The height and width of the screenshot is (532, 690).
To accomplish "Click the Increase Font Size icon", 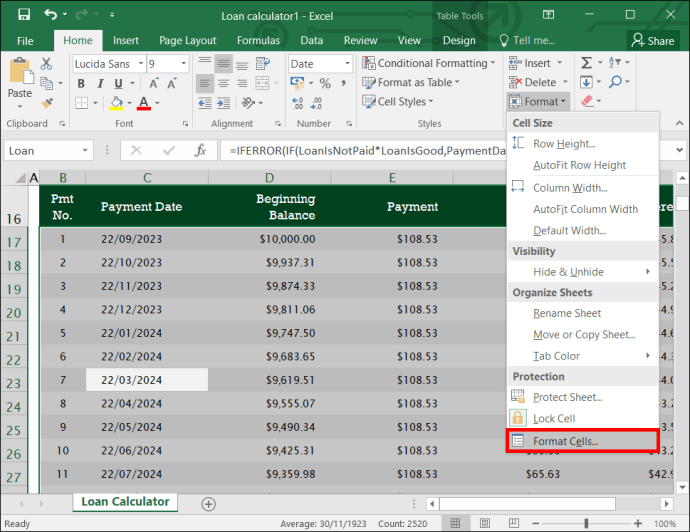I will click(154, 83).
